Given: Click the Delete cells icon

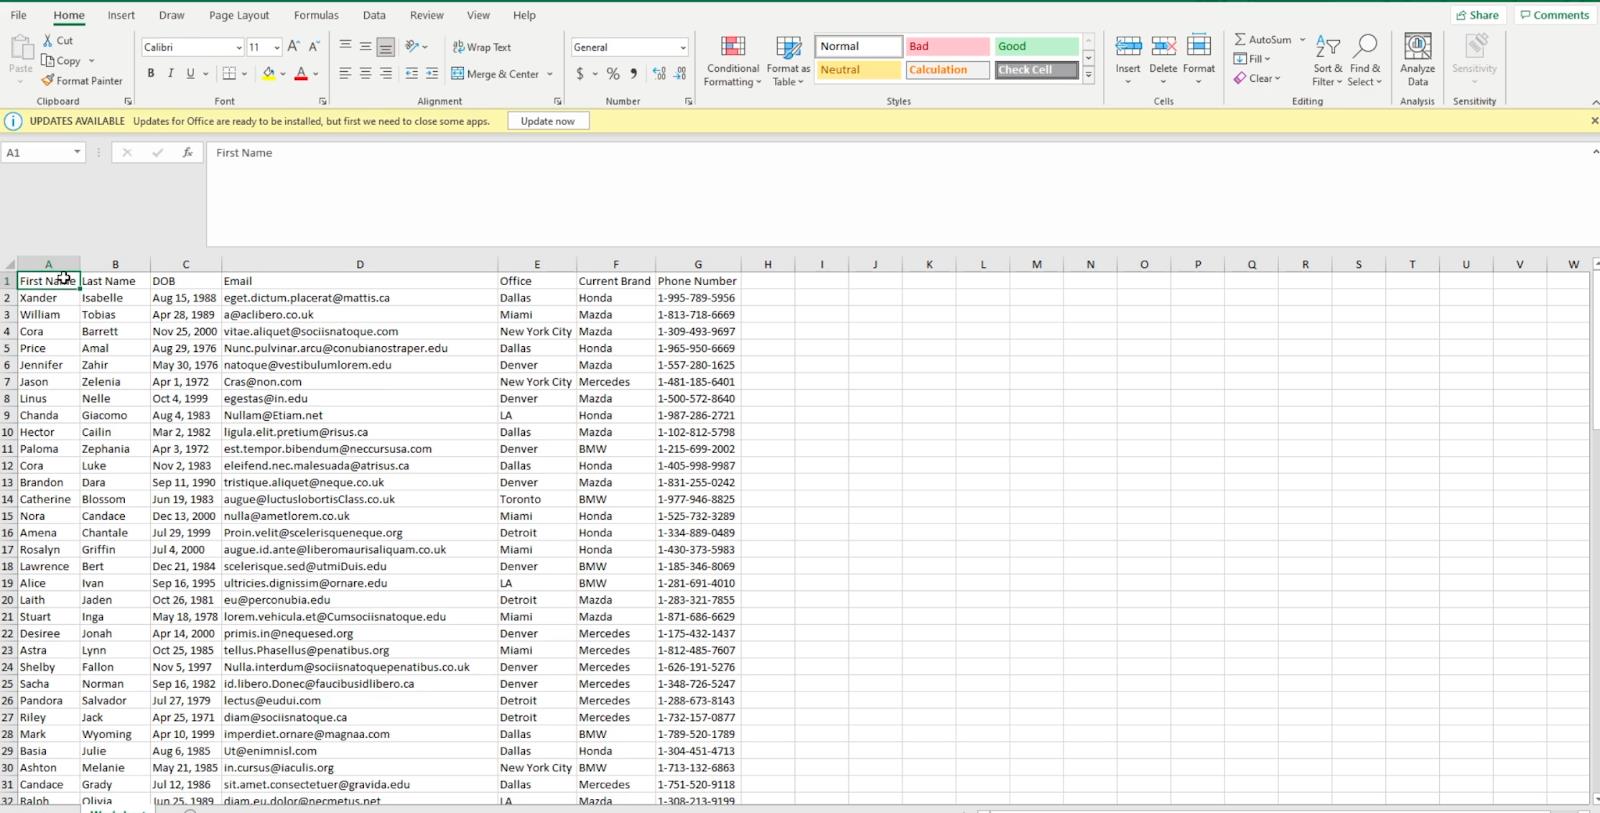Looking at the screenshot, I should coord(1163,46).
